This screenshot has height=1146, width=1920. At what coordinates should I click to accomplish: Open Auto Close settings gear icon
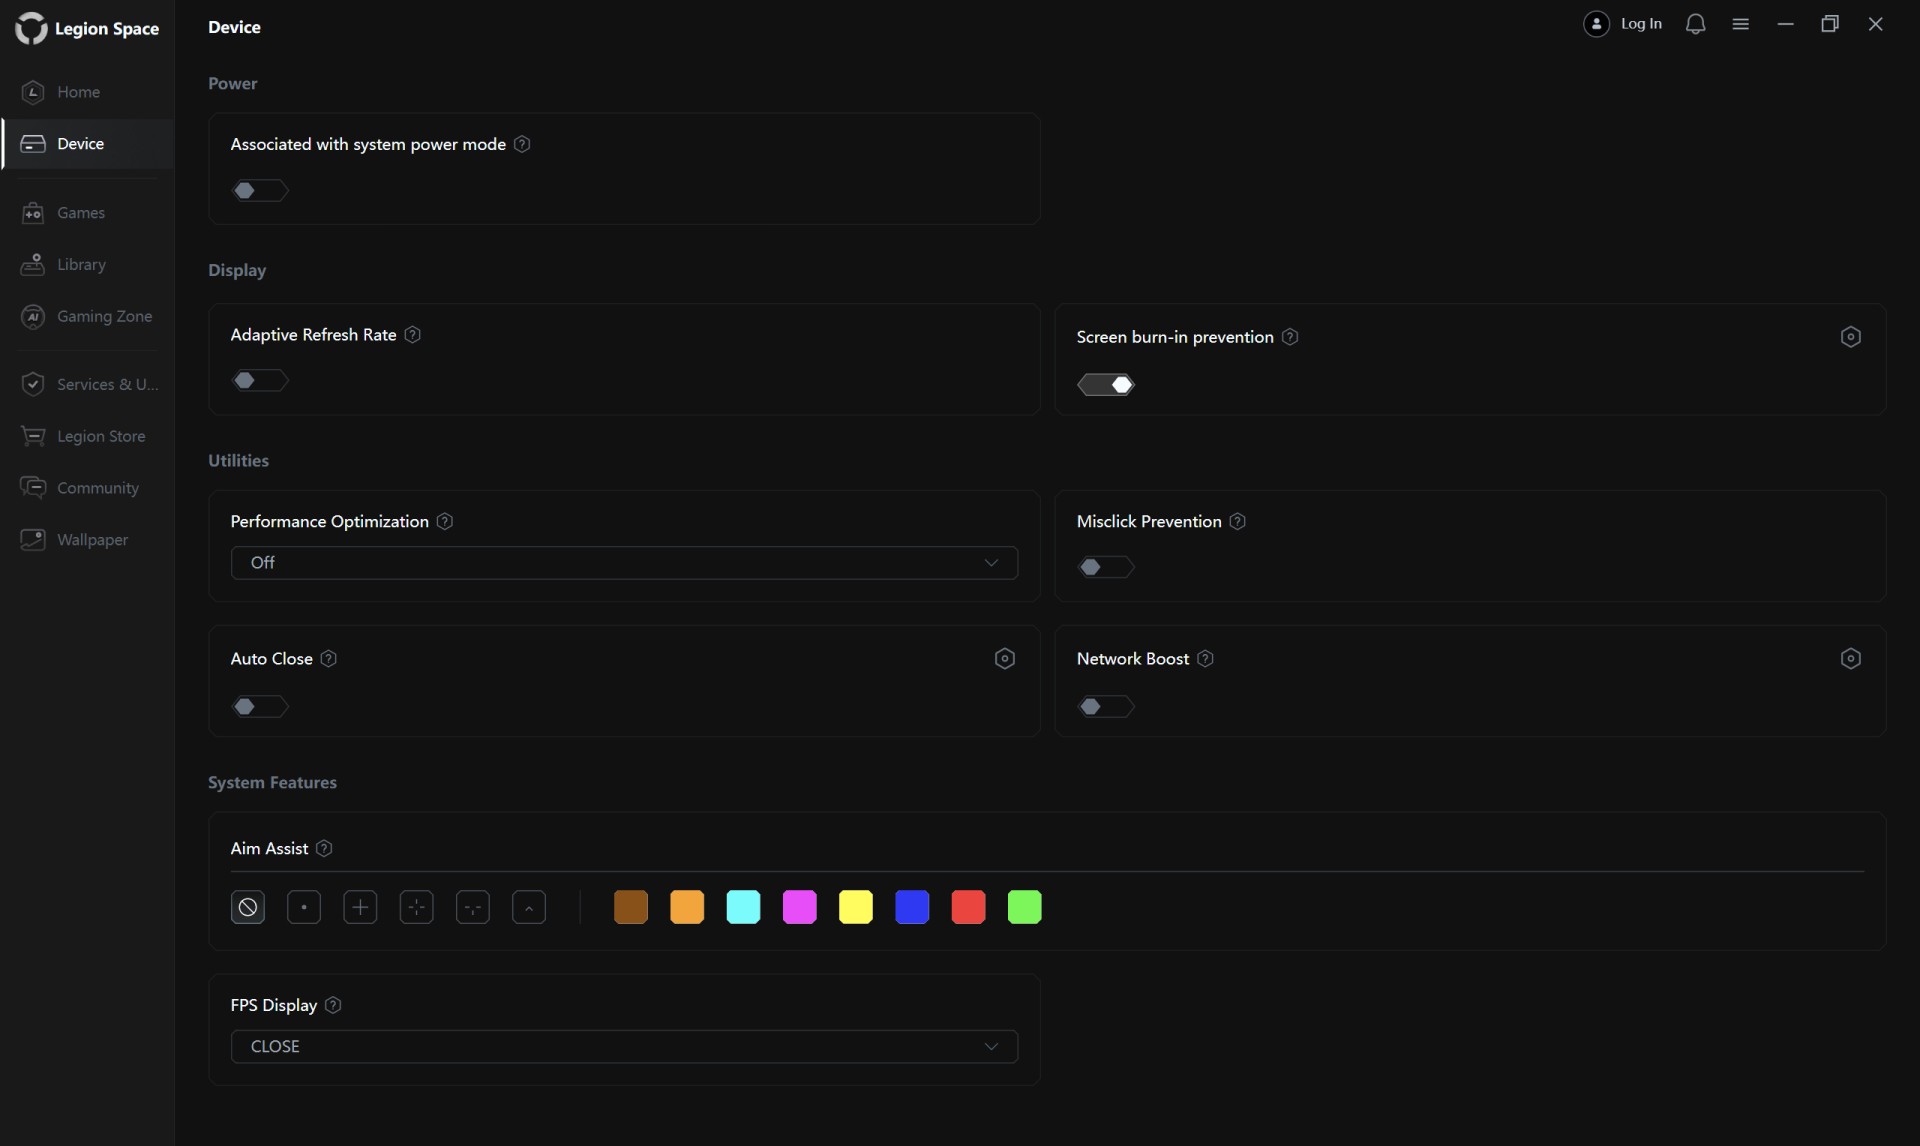tap(1004, 659)
